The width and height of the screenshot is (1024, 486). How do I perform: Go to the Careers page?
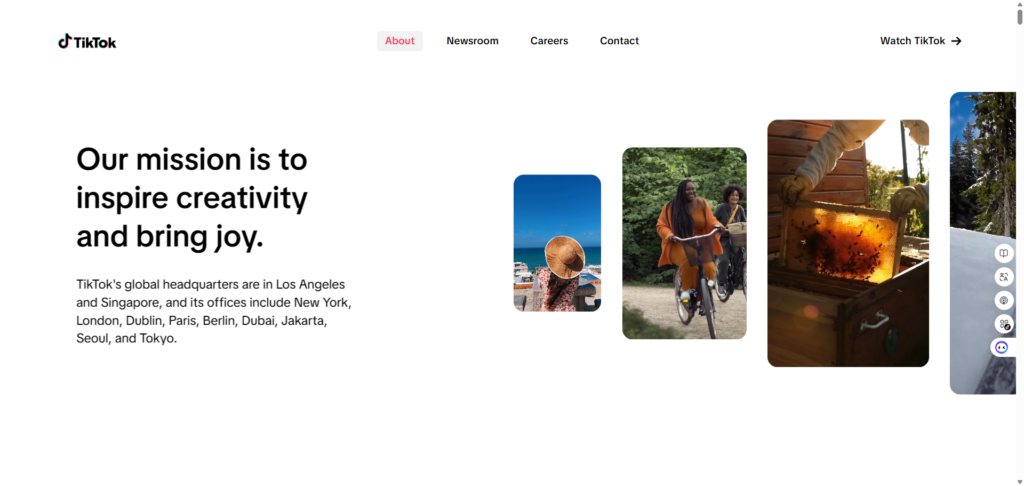tap(549, 40)
